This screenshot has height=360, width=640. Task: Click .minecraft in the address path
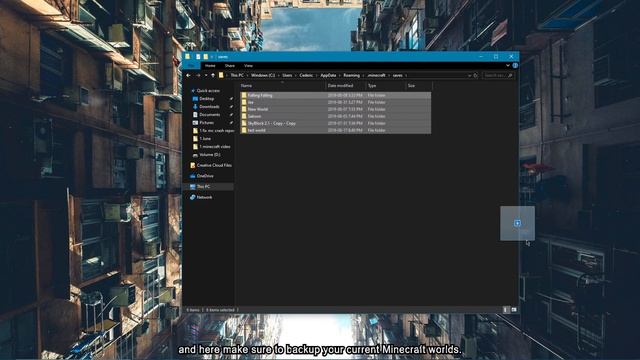[x=376, y=76]
